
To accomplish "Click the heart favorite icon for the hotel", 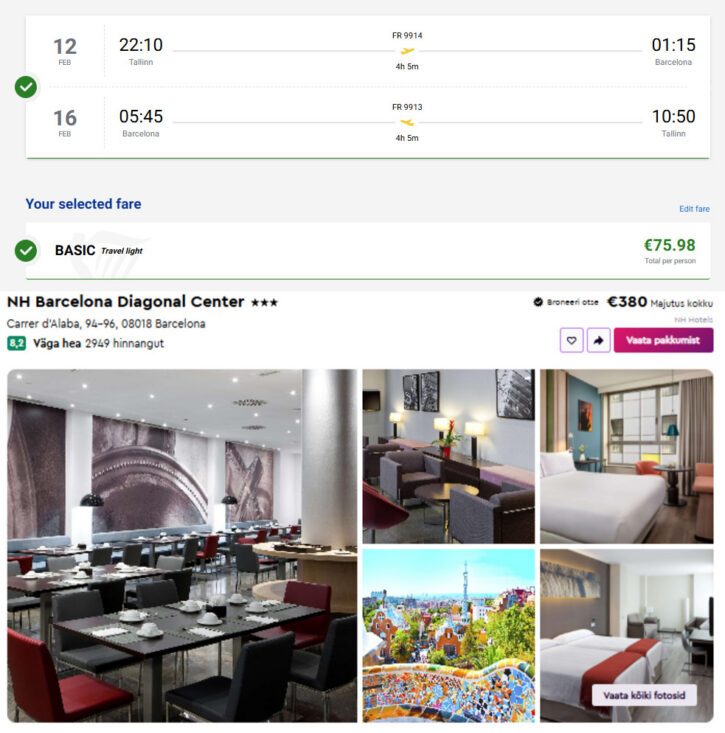I will (x=571, y=340).
